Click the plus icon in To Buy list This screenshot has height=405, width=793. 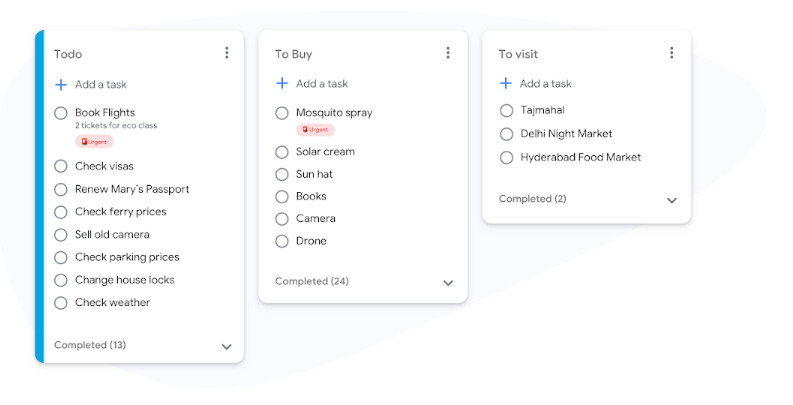tap(282, 84)
